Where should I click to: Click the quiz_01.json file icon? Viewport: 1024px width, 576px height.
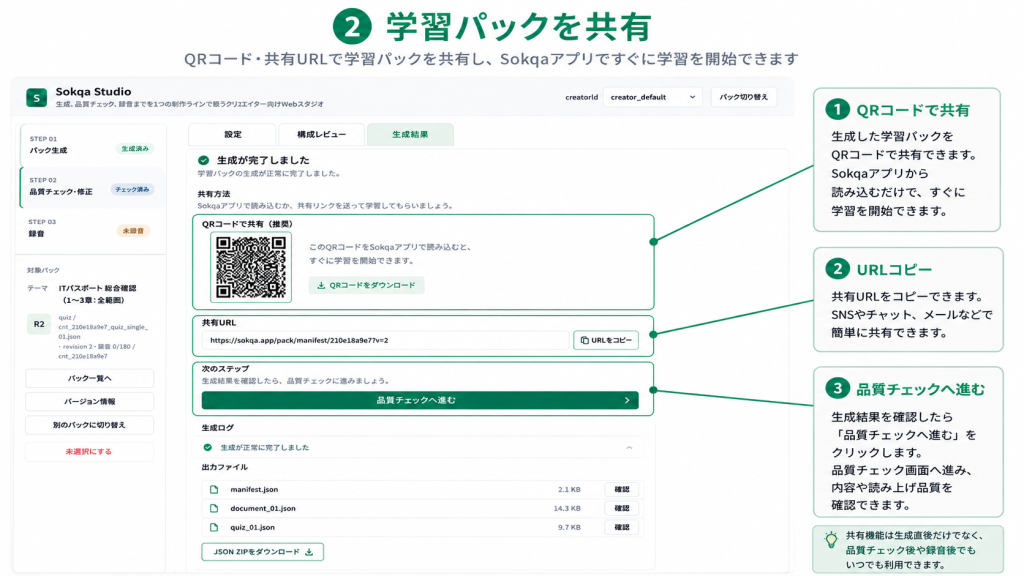pyautogui.click(x=214, y=527)
